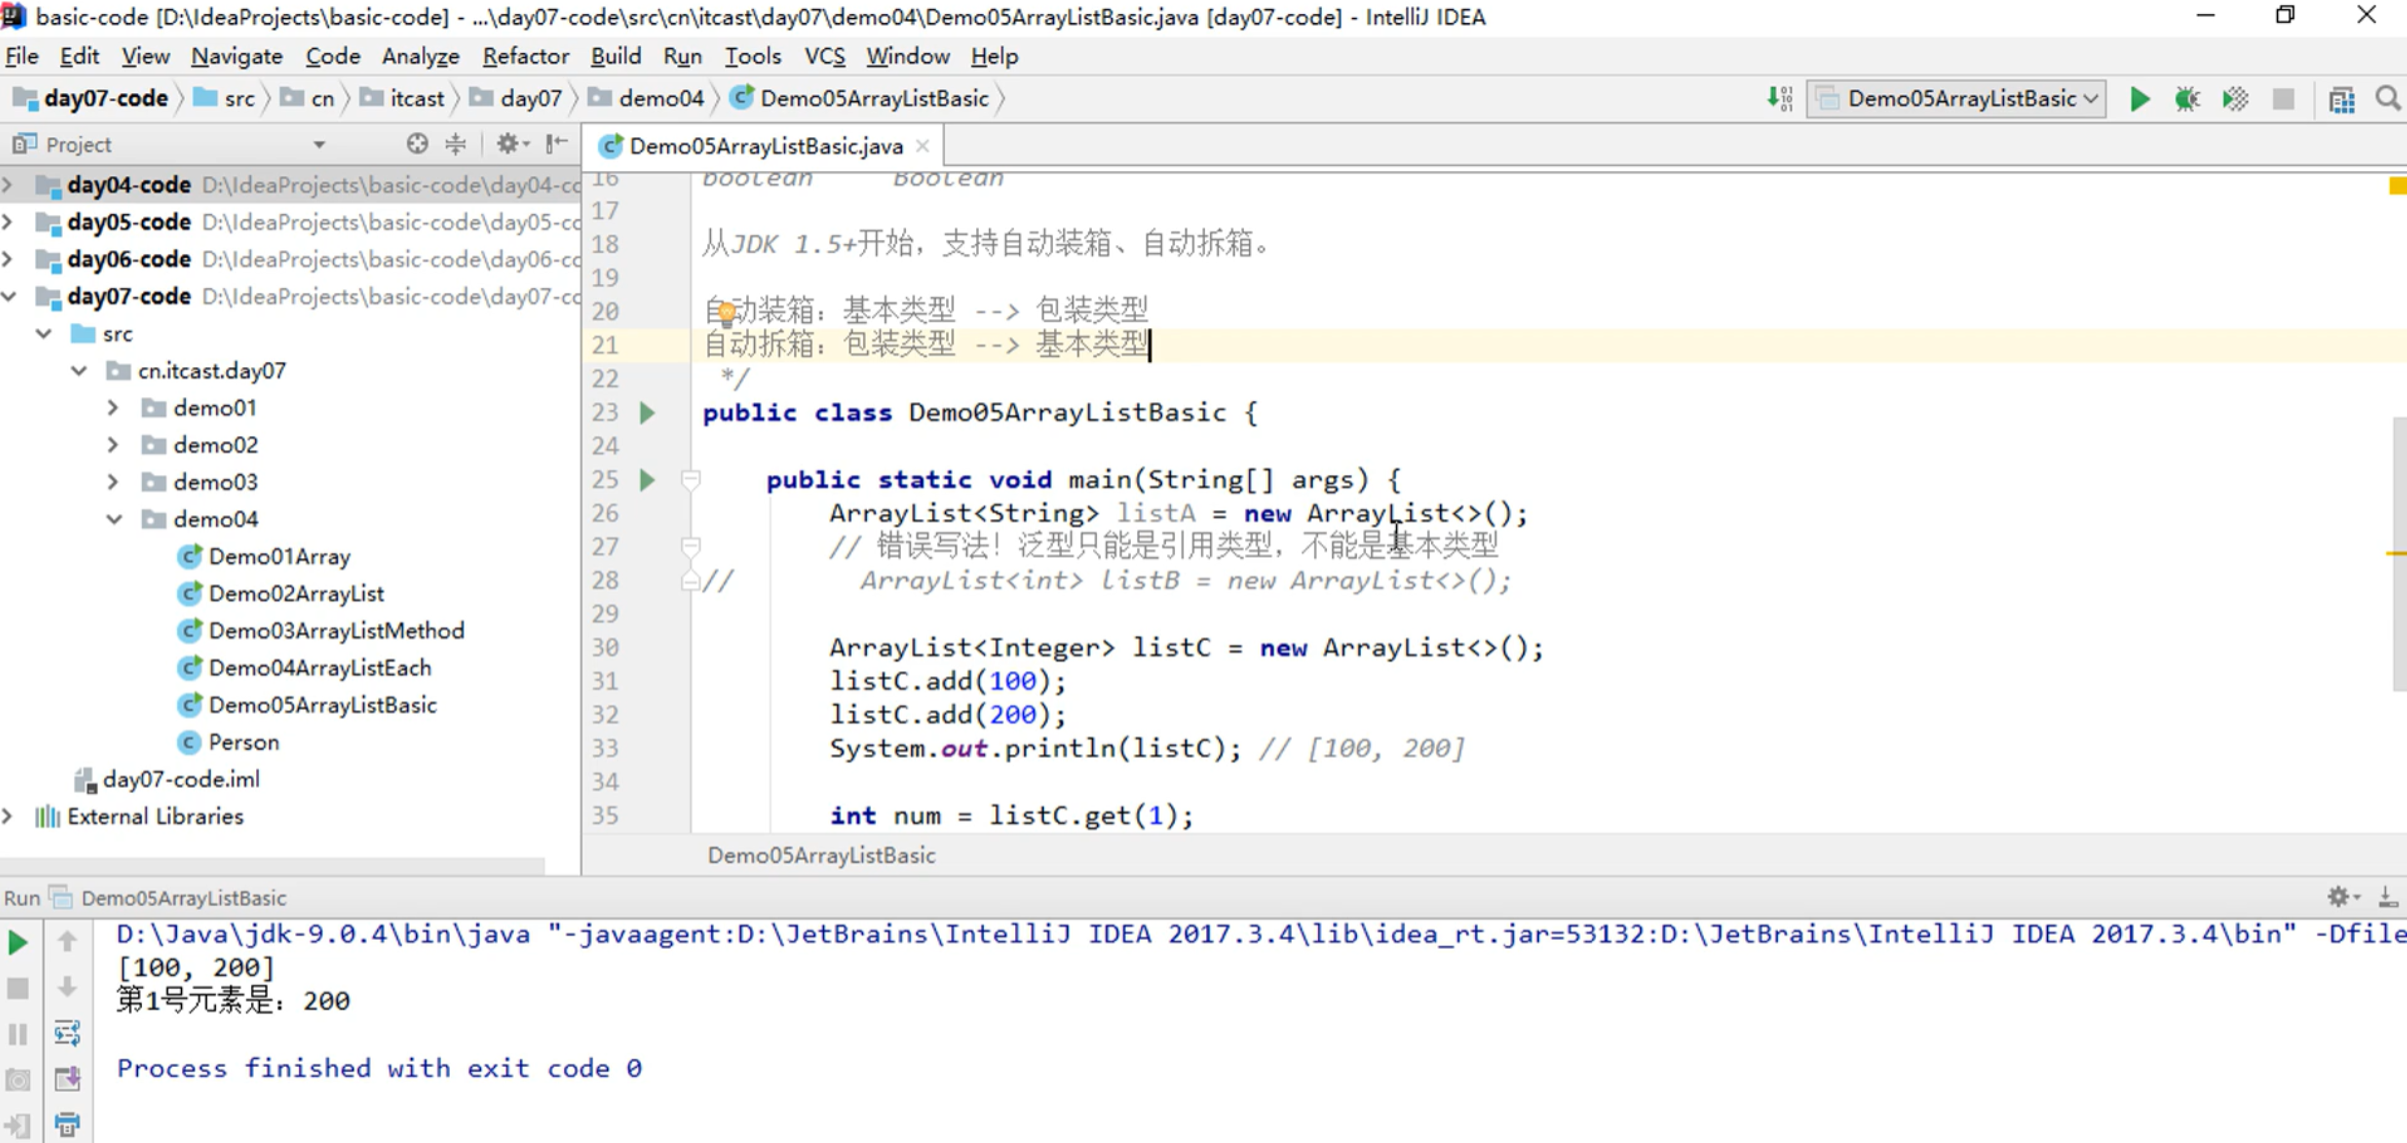Viewport: 2407px width, 1143px height.
Task: Click the editor vertical scrollbar
Action: [2397, 554]
